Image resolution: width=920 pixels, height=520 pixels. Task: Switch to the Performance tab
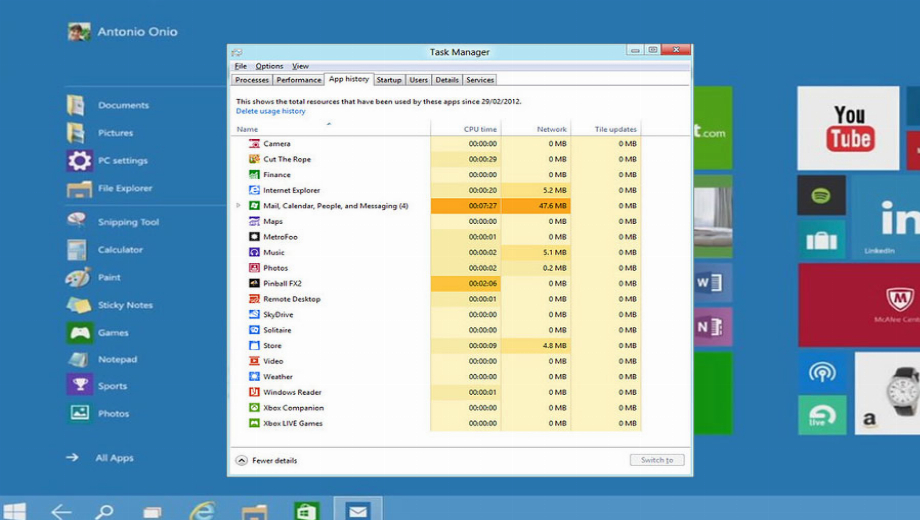[x=299, y=80]
